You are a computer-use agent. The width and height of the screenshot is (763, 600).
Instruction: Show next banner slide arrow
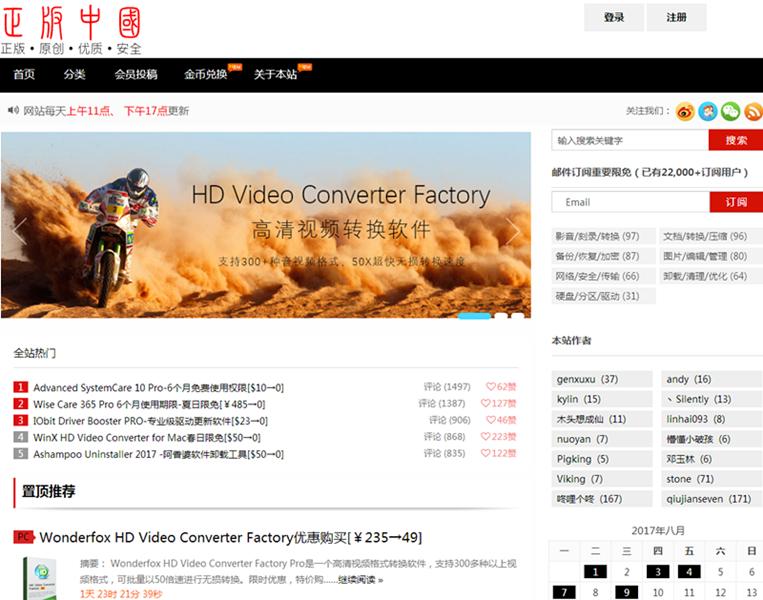coord(513,230)
